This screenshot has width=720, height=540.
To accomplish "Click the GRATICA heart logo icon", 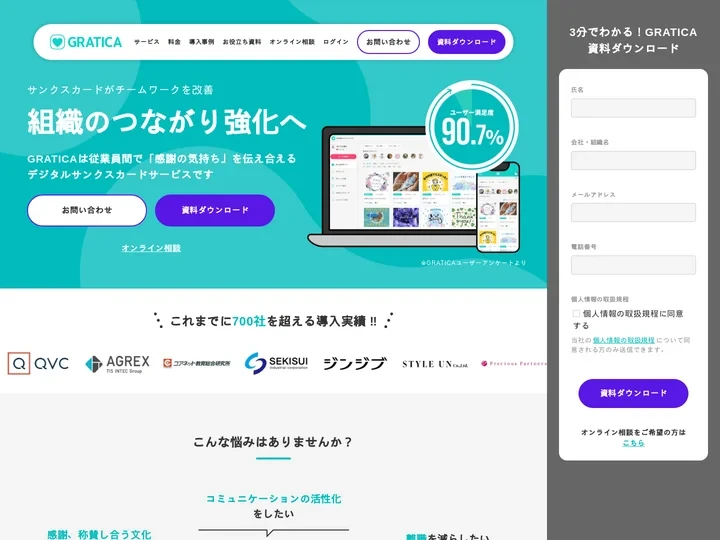I will [x=57, y=42].
